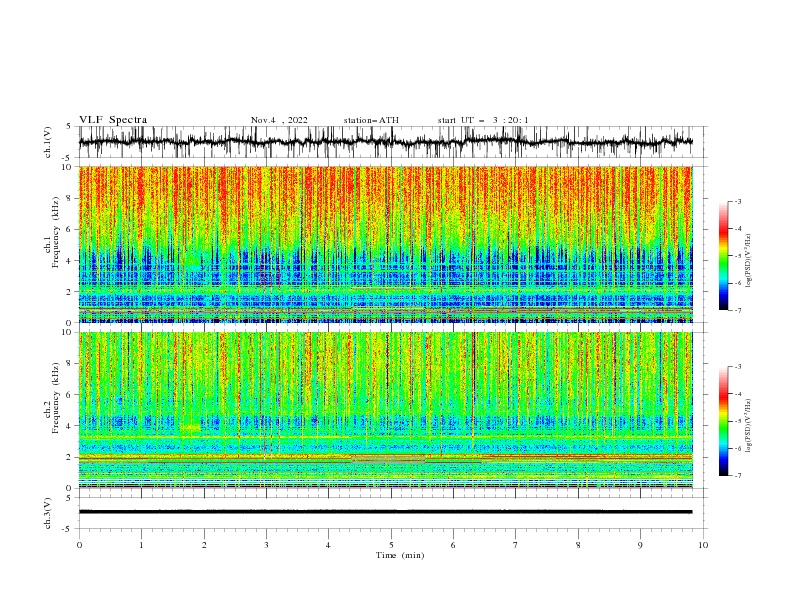The width and height of the screenshot is (792, 612).
Task: Click inside the ch.2 spectrogram panel
Action: click(x=385, y=410)
